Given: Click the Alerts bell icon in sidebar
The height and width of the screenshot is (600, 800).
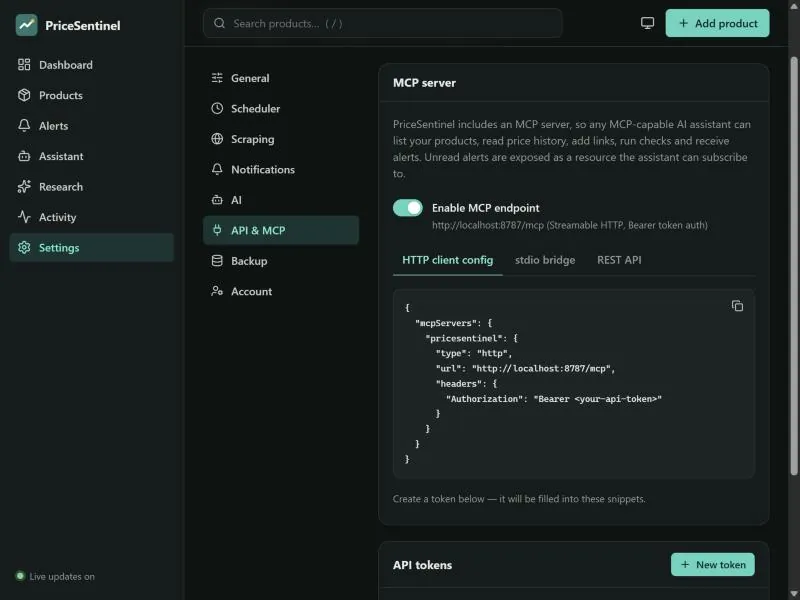Looking at the screenshot, I should [x=24, y=126].
